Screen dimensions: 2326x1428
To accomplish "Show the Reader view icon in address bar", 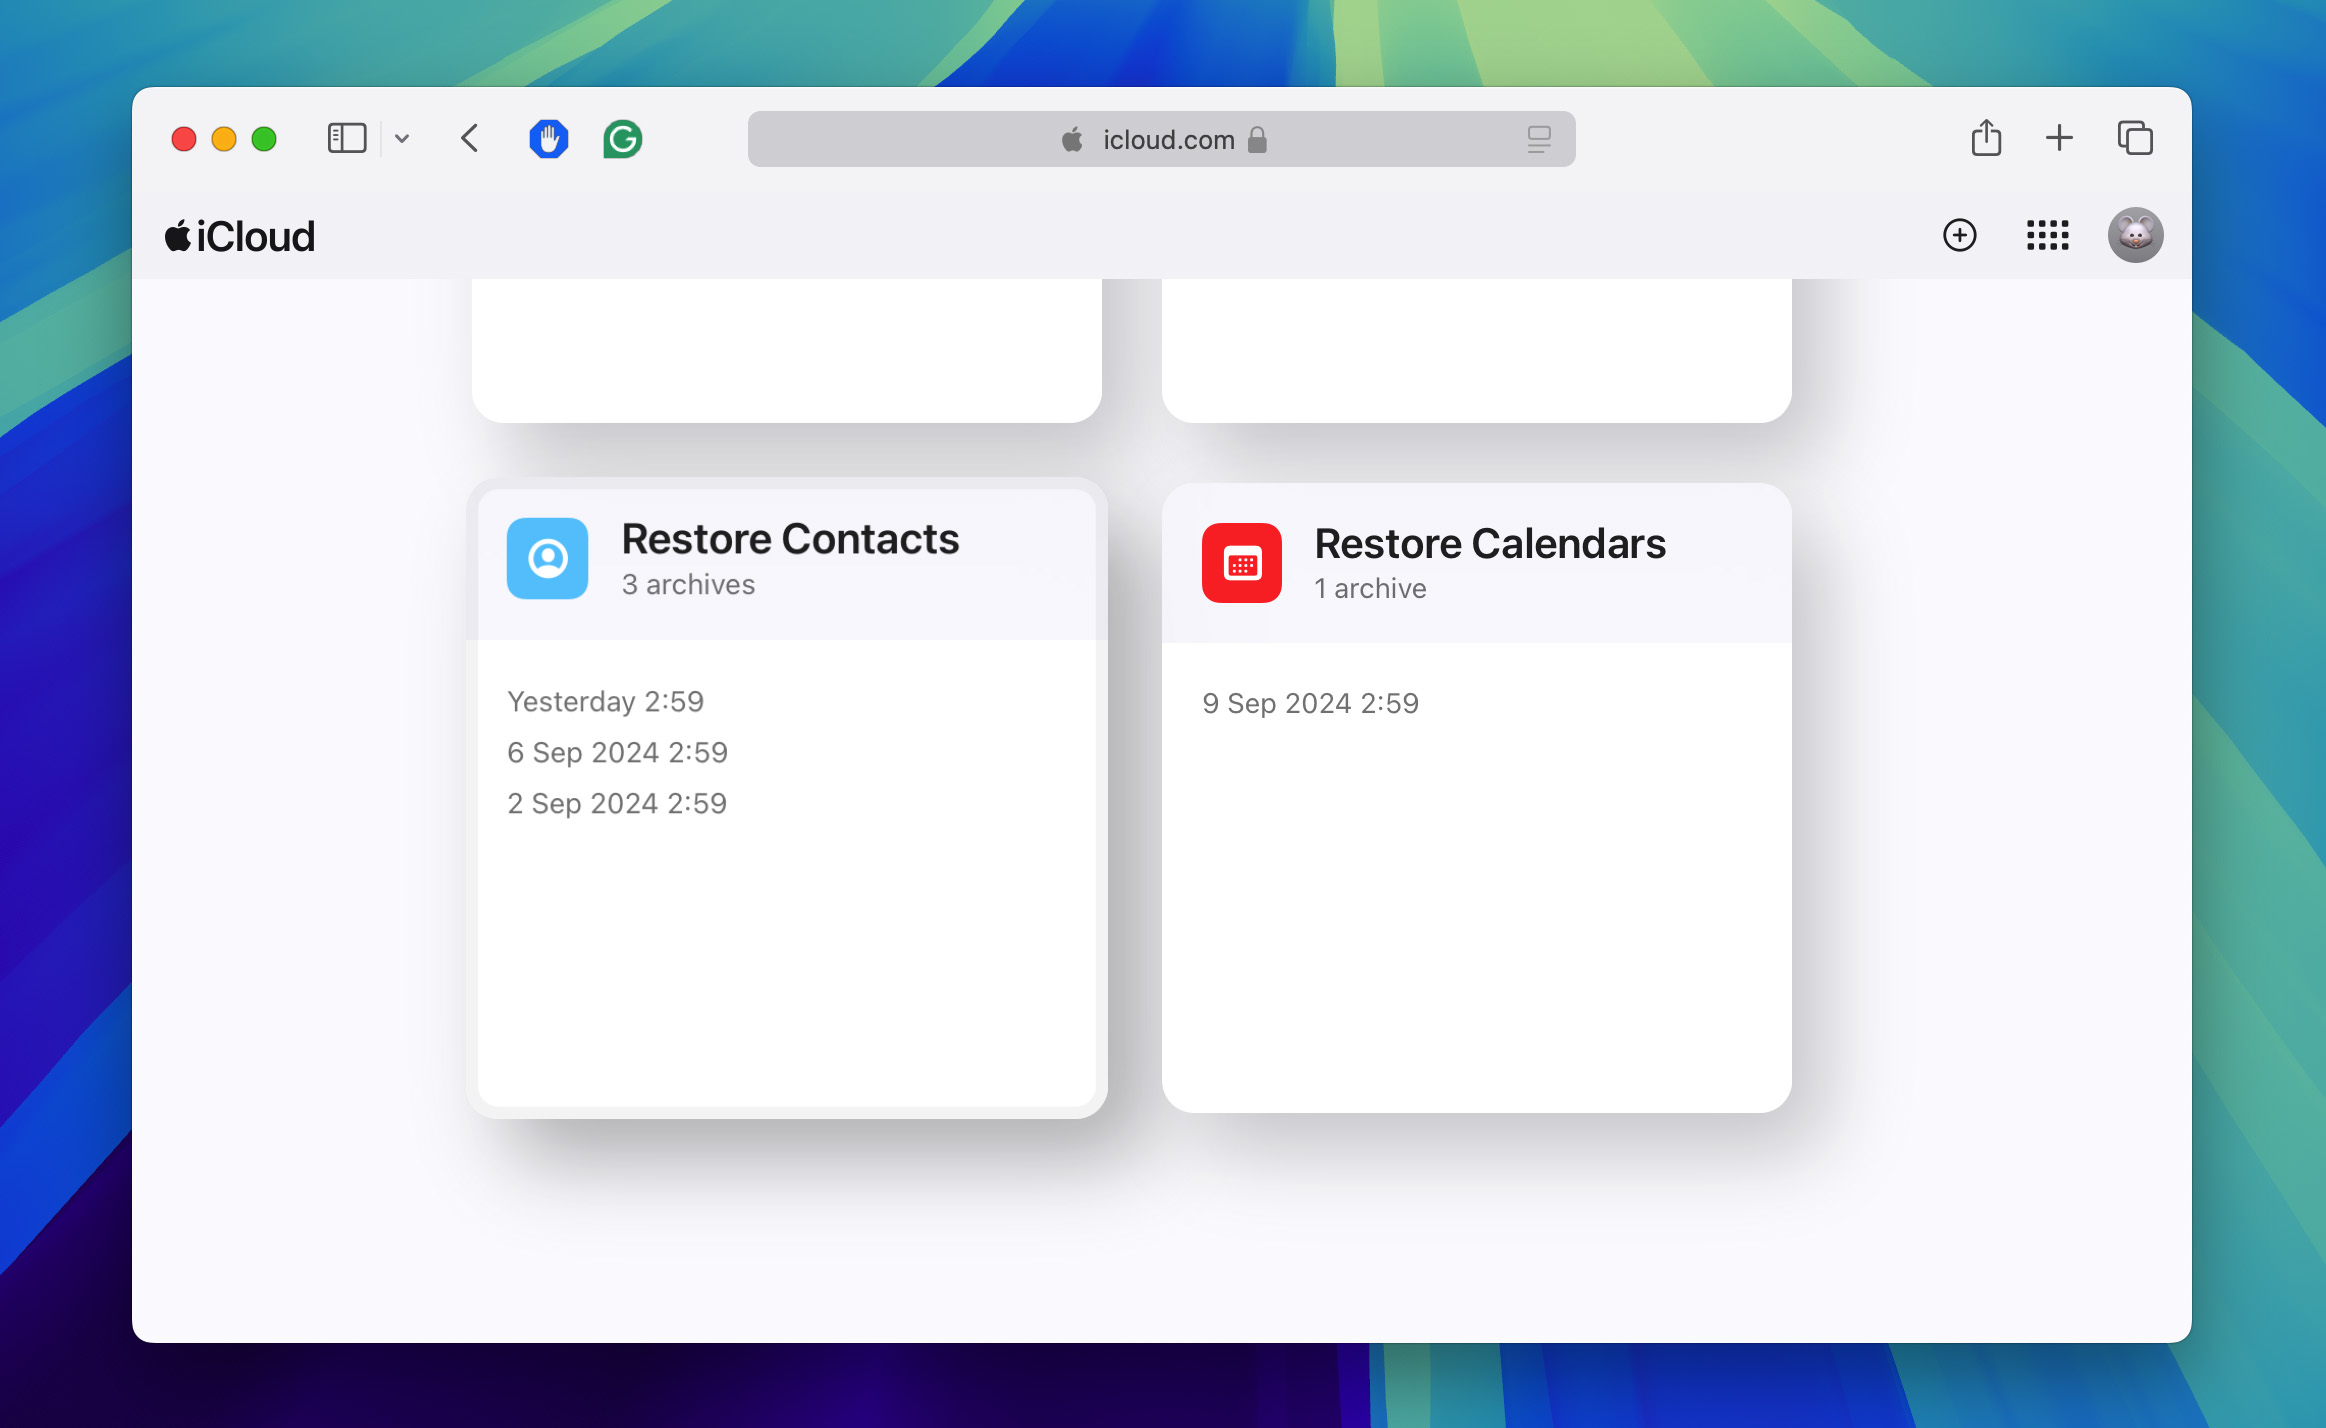I will coord(1539,139).
